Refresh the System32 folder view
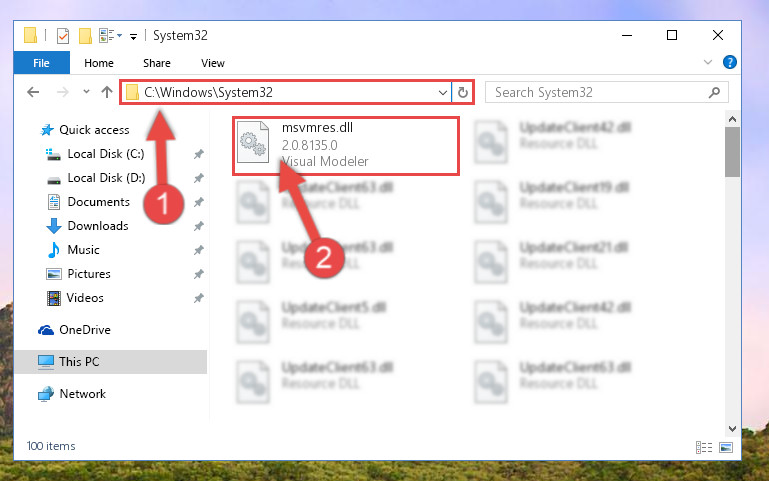Image resolution: width=769 pixels, height=481 pixels. 462,92
